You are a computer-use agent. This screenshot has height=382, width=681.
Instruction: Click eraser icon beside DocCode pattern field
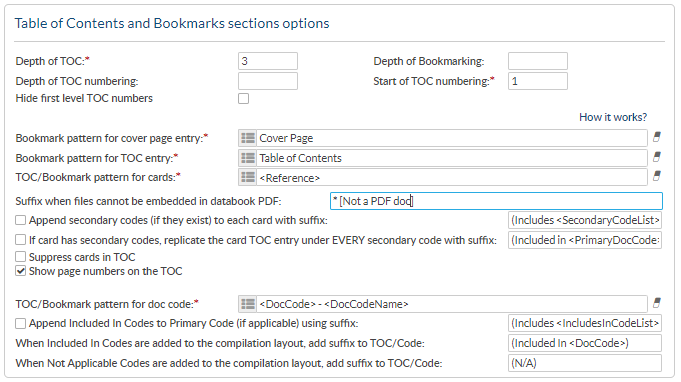coord(657,303)
